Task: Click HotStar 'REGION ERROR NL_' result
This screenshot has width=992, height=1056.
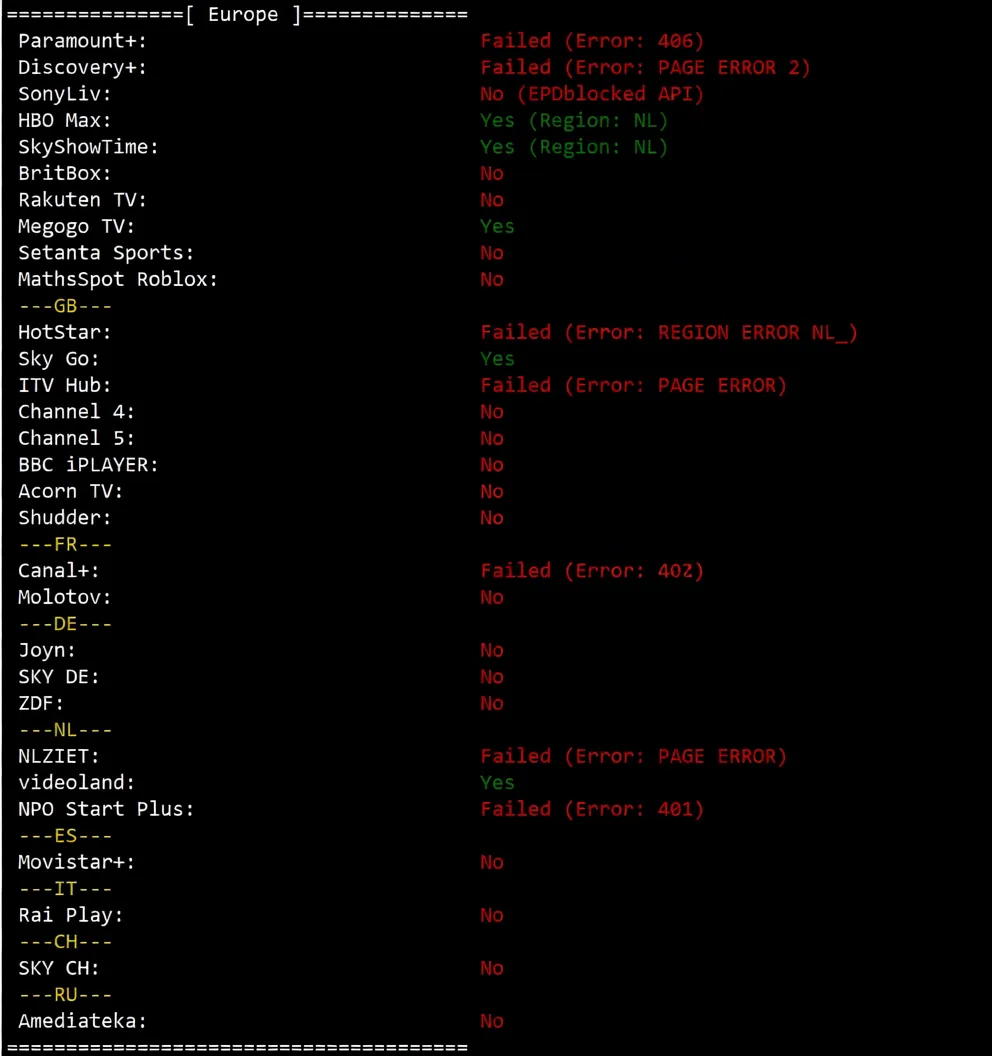Action: click(669, 332)
